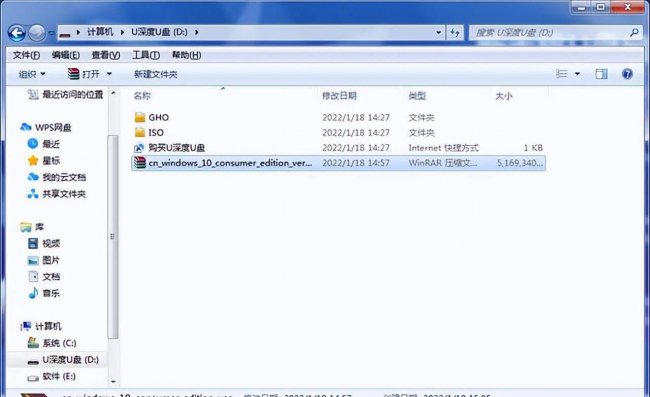Open the 视频 library
The height and width of the screenshot is (397, 650).
(44, 243)
